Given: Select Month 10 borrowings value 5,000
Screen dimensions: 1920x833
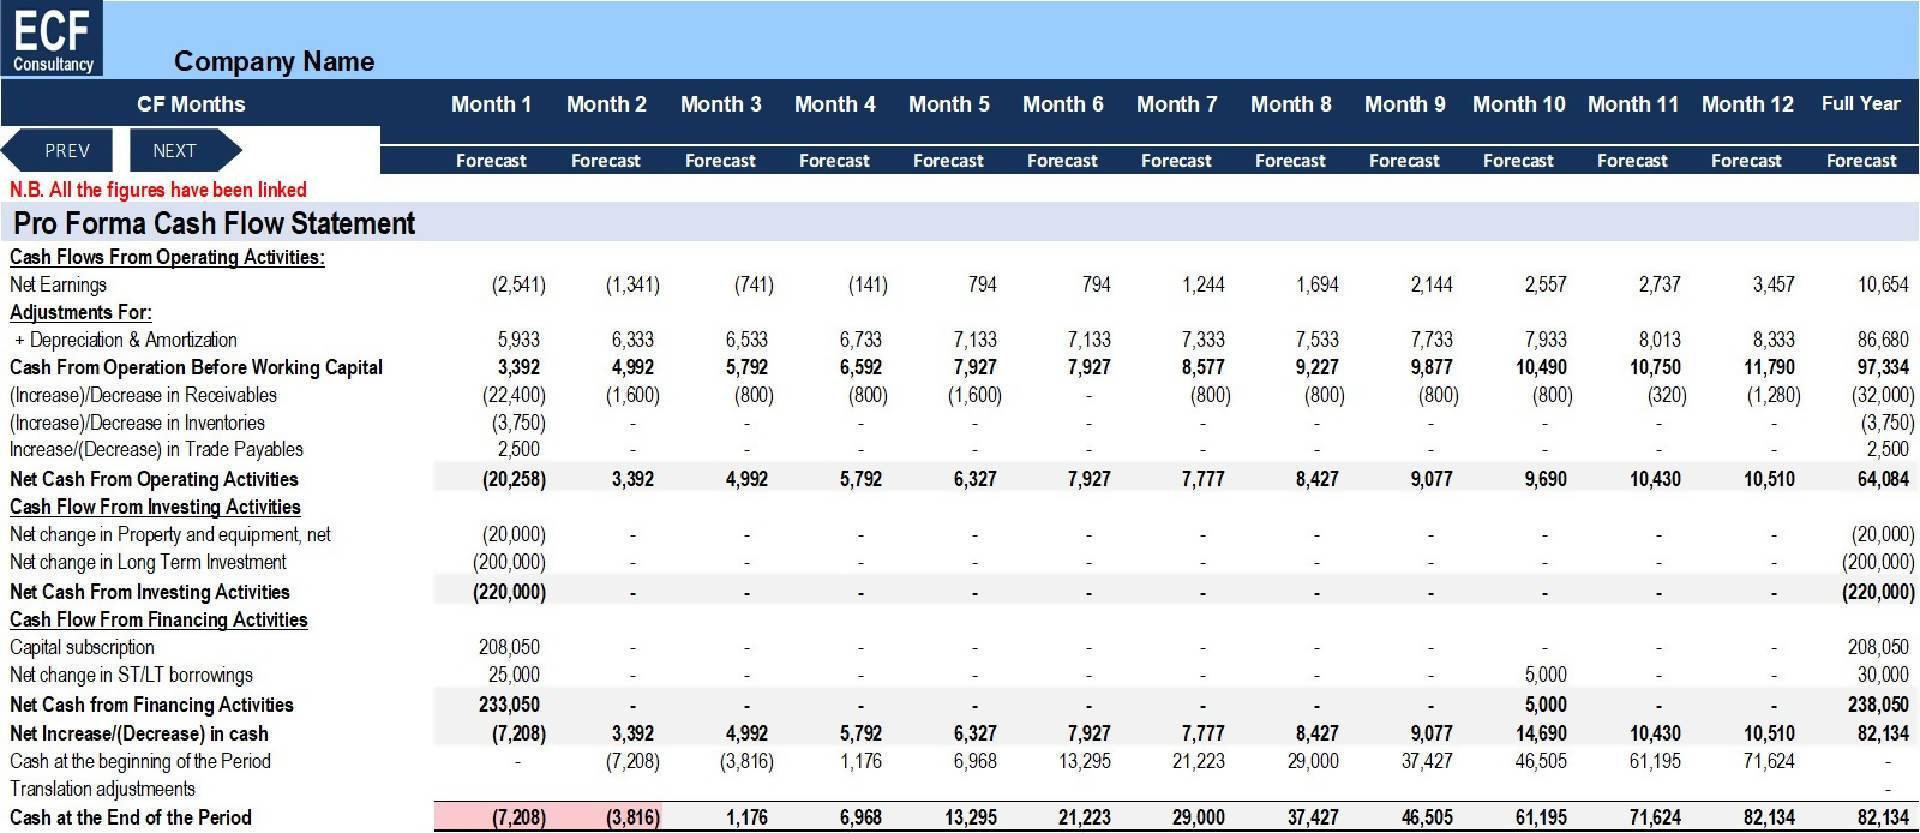Looking at the screenshot, I should [1545, 675].
